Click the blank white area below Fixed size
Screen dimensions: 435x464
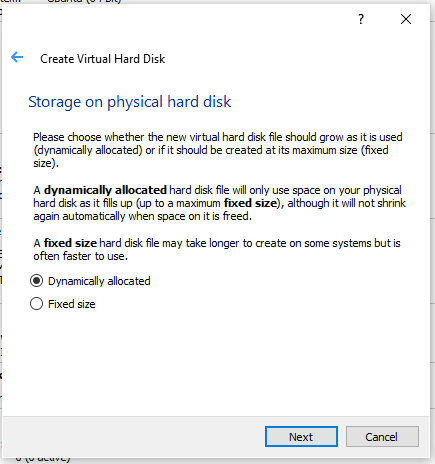[216, 363]
